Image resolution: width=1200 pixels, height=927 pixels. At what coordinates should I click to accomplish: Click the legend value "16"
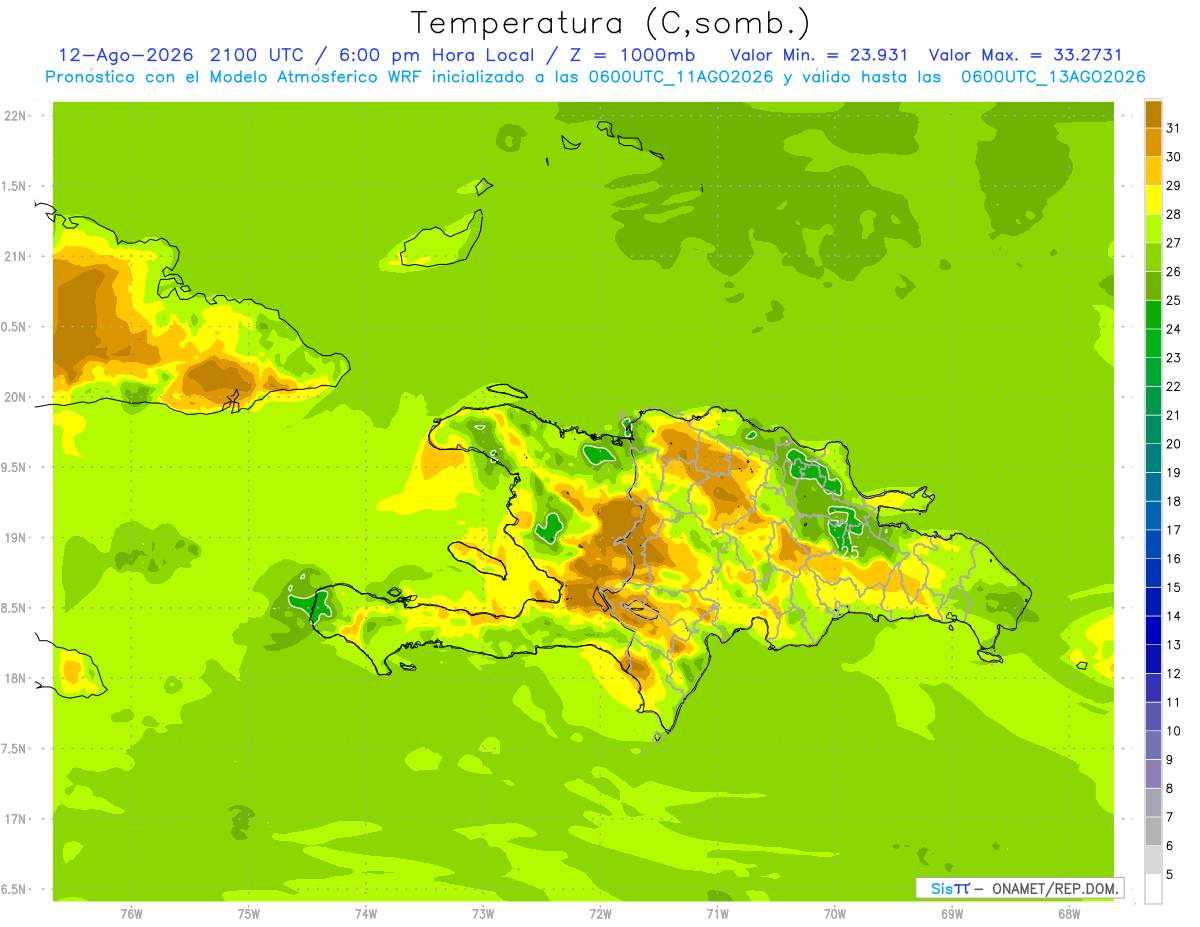coord(1174,559)
